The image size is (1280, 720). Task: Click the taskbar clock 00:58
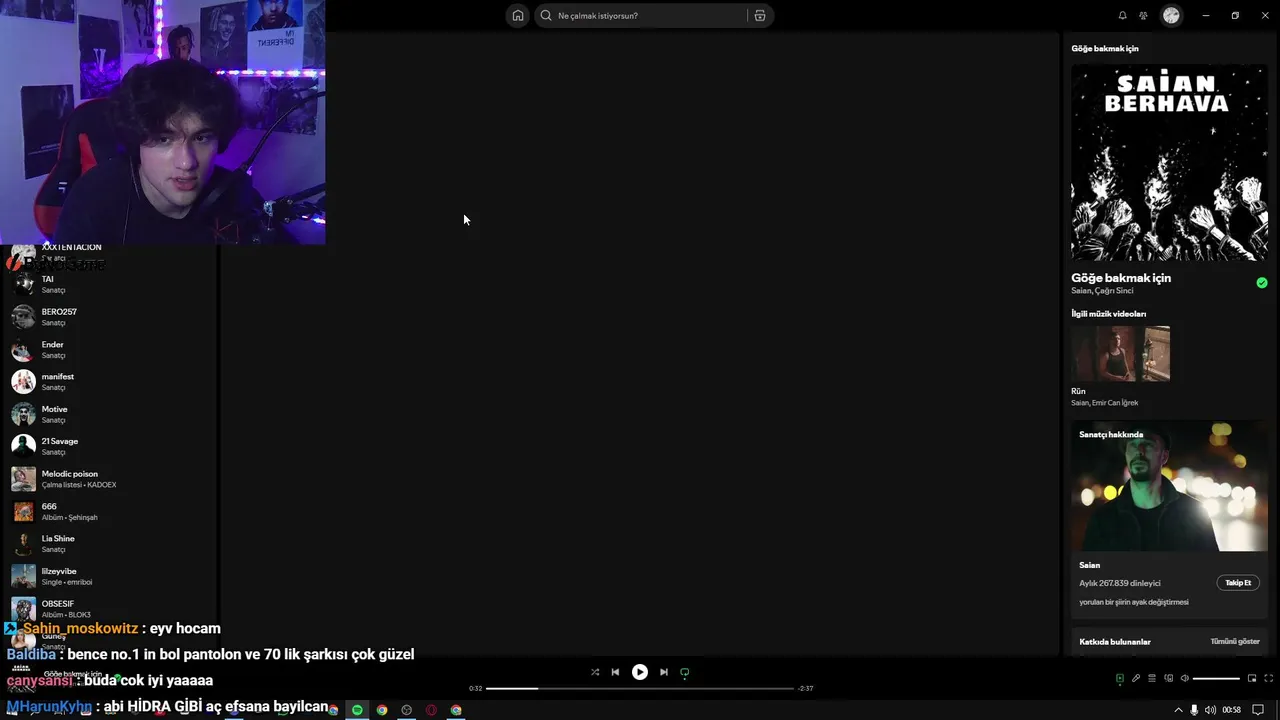click(1232, 710)
